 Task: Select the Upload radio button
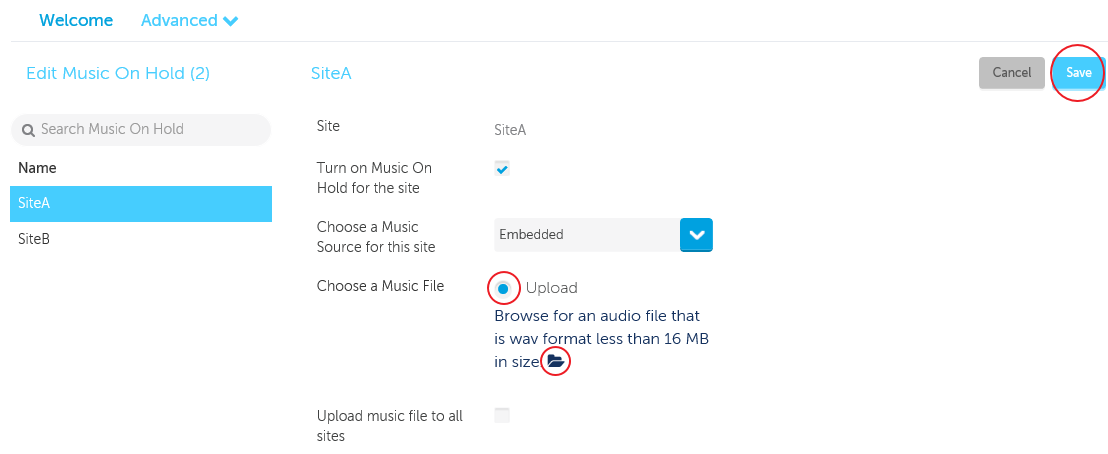tap(503, 288)
